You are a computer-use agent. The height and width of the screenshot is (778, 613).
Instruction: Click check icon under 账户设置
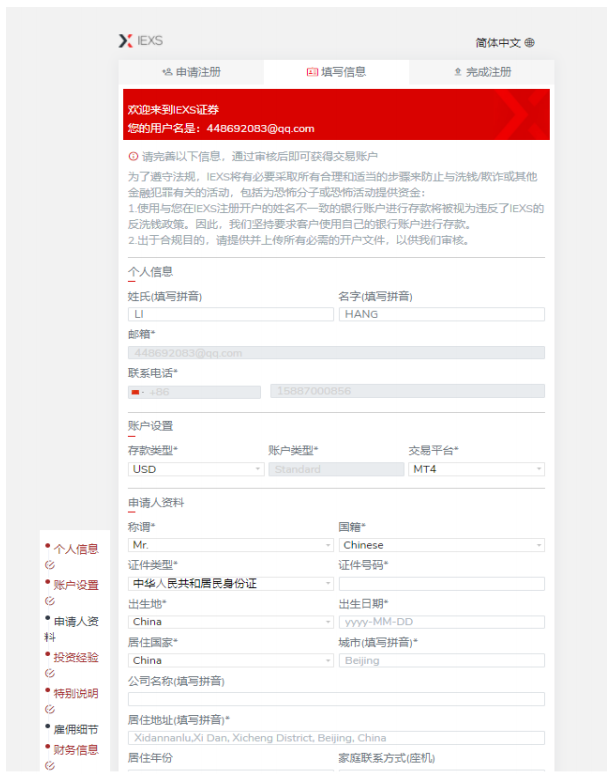50,601
